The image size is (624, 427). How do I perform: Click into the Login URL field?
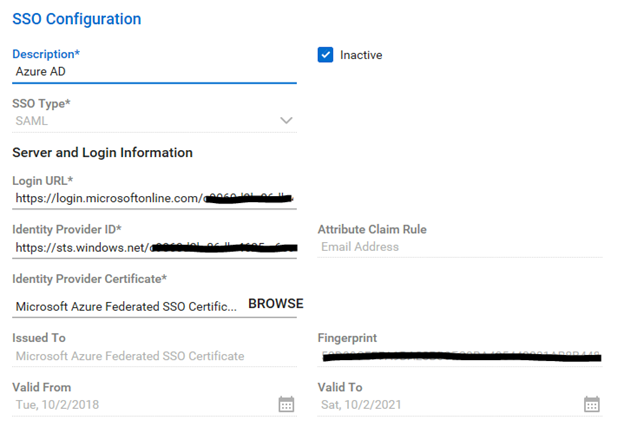pos(154,198)
